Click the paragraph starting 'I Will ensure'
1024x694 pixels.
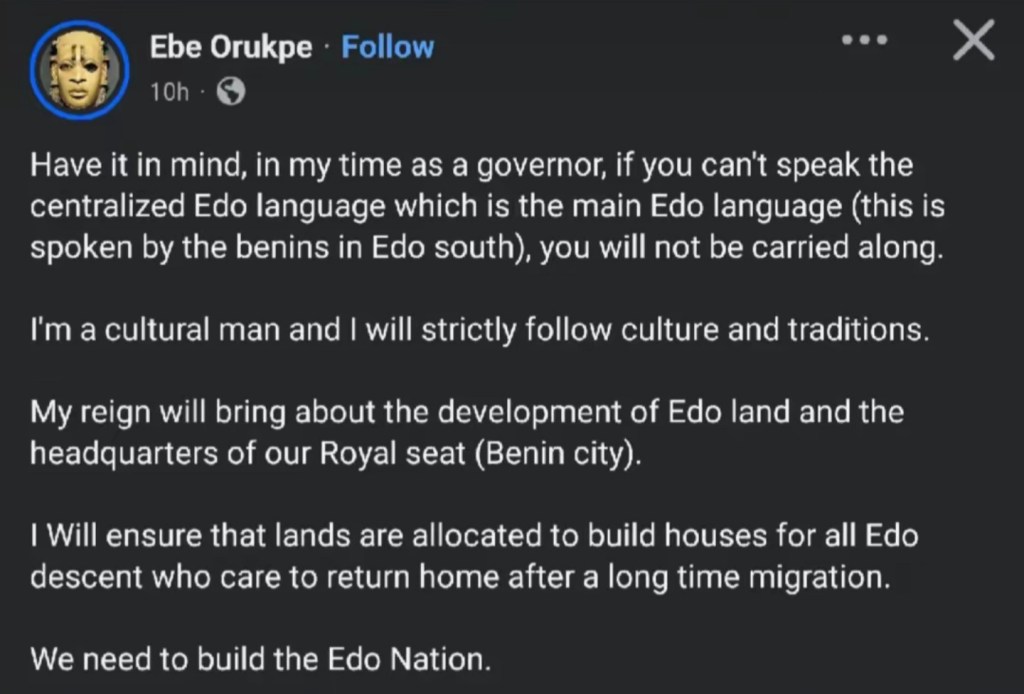474,557
